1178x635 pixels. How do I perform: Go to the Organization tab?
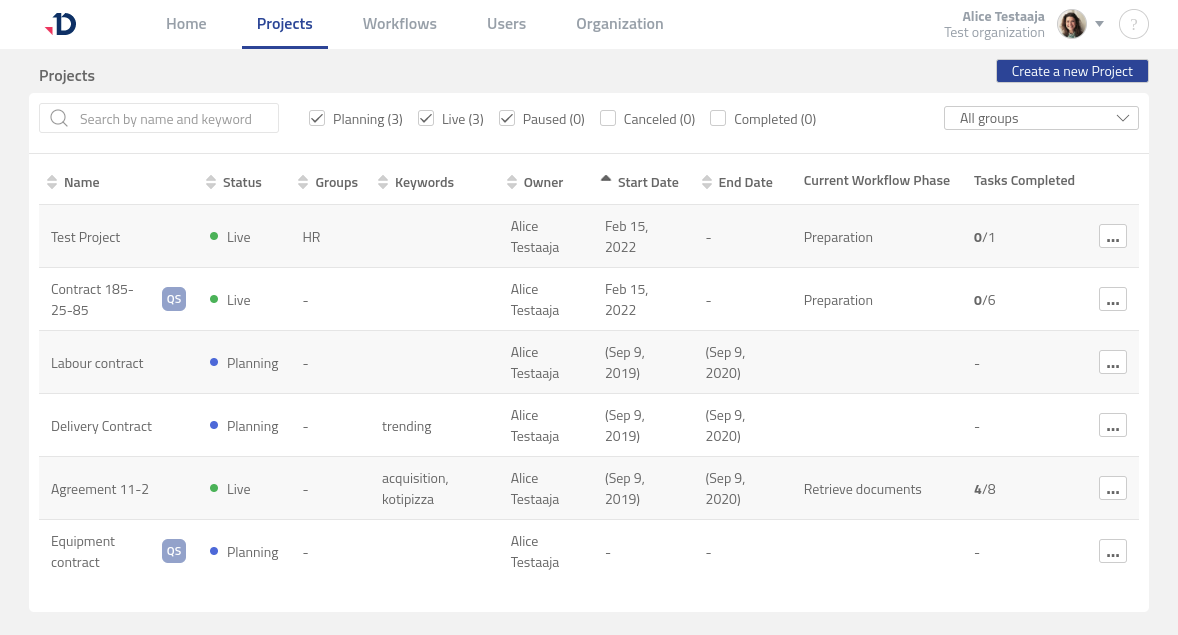point(619,24)
